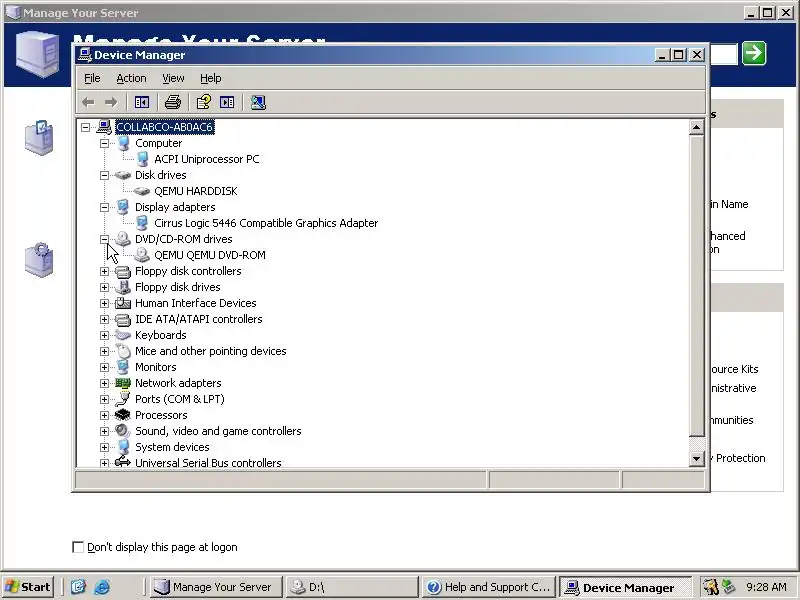This screenshot has height=600, width=800.
Task: Select the Floppy disk controllers icon
Action: 123,271
